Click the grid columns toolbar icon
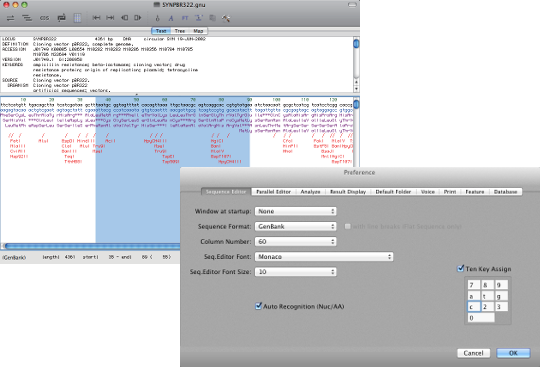Image resolution: width=540 pixels, height=367 pixels. (77, 18)
